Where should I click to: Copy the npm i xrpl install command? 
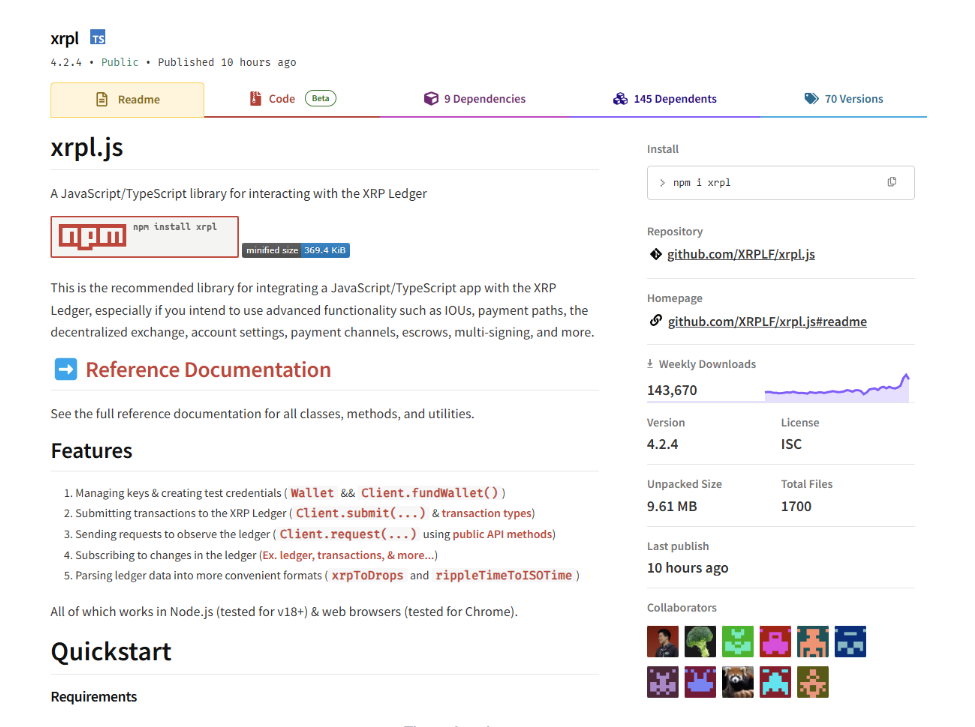point(891,182)
